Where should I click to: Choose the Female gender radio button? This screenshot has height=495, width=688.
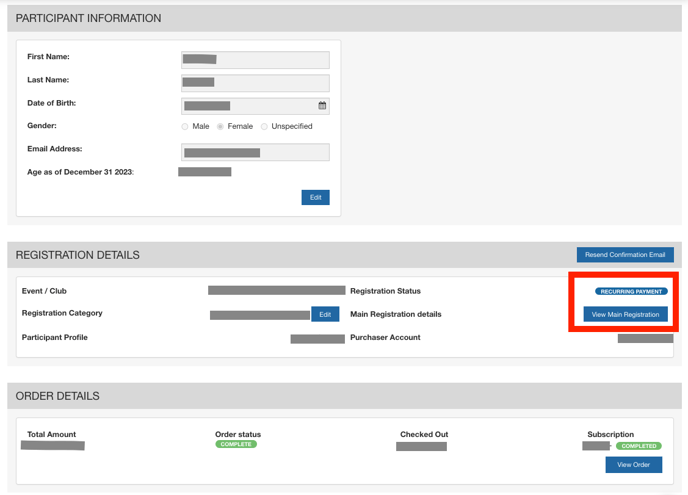(221, 127)
